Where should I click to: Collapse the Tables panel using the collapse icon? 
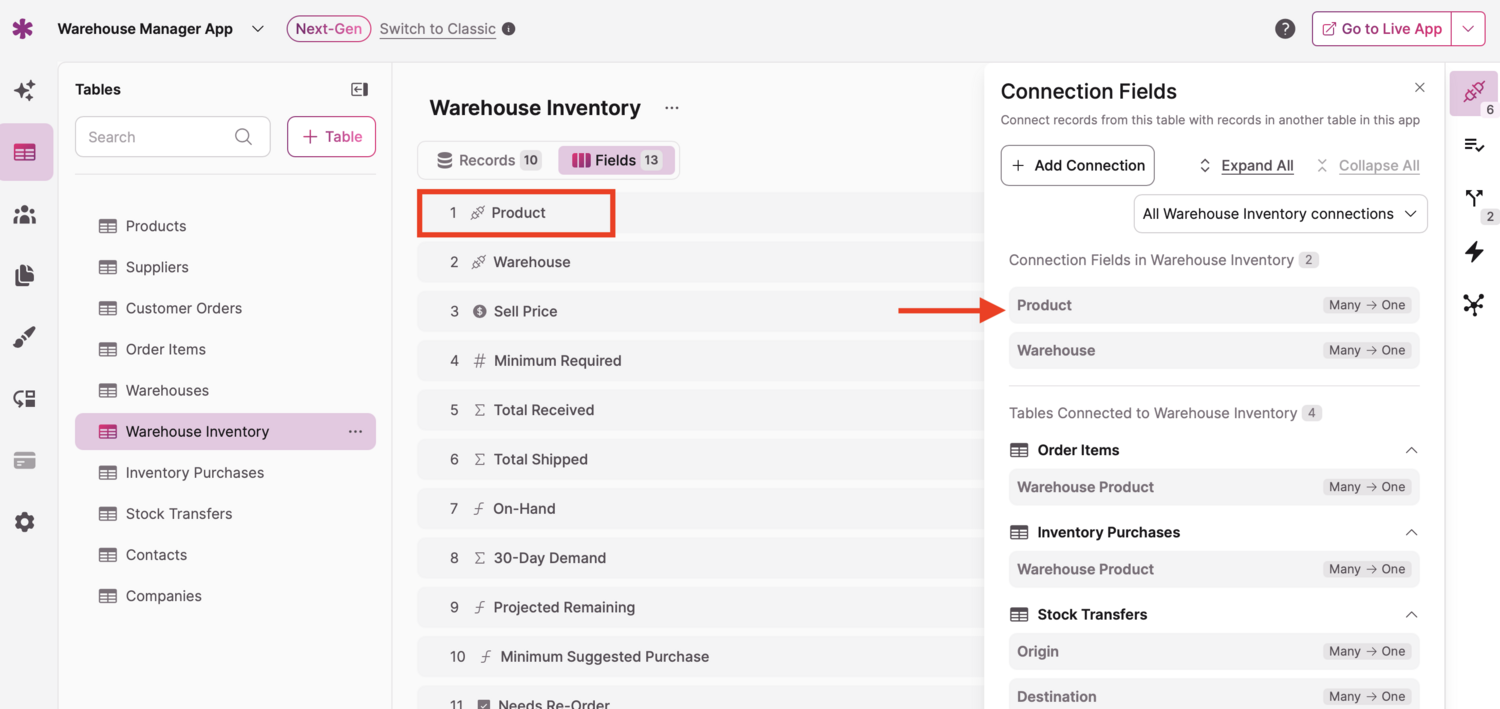360,90
